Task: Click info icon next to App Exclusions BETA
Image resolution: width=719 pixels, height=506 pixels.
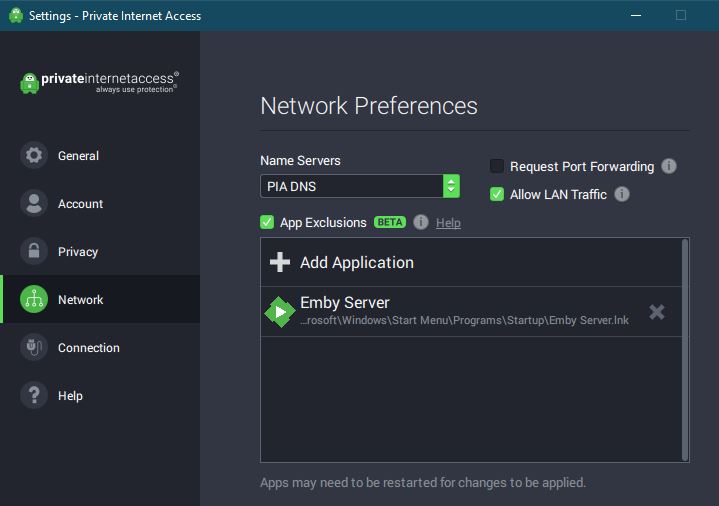Action: (x=421, y=222)
